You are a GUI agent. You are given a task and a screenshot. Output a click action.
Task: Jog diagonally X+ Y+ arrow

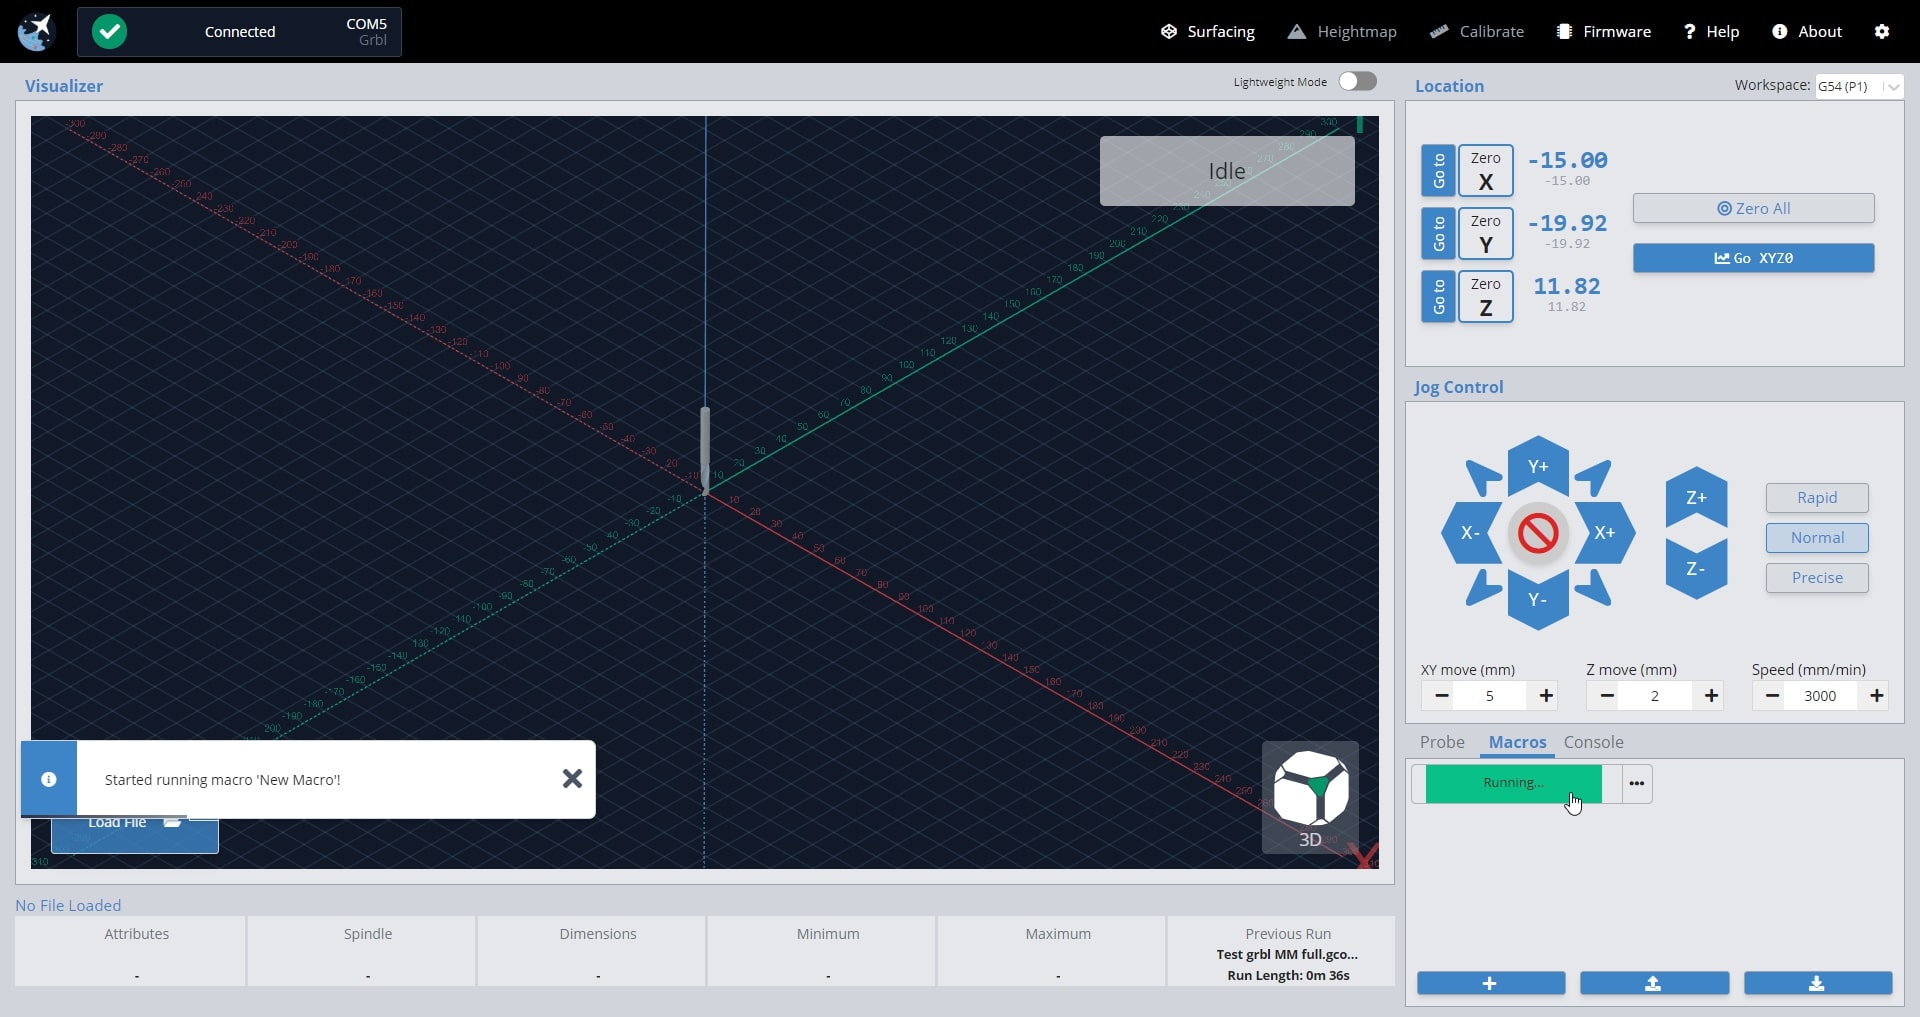tap(1594, 477)
